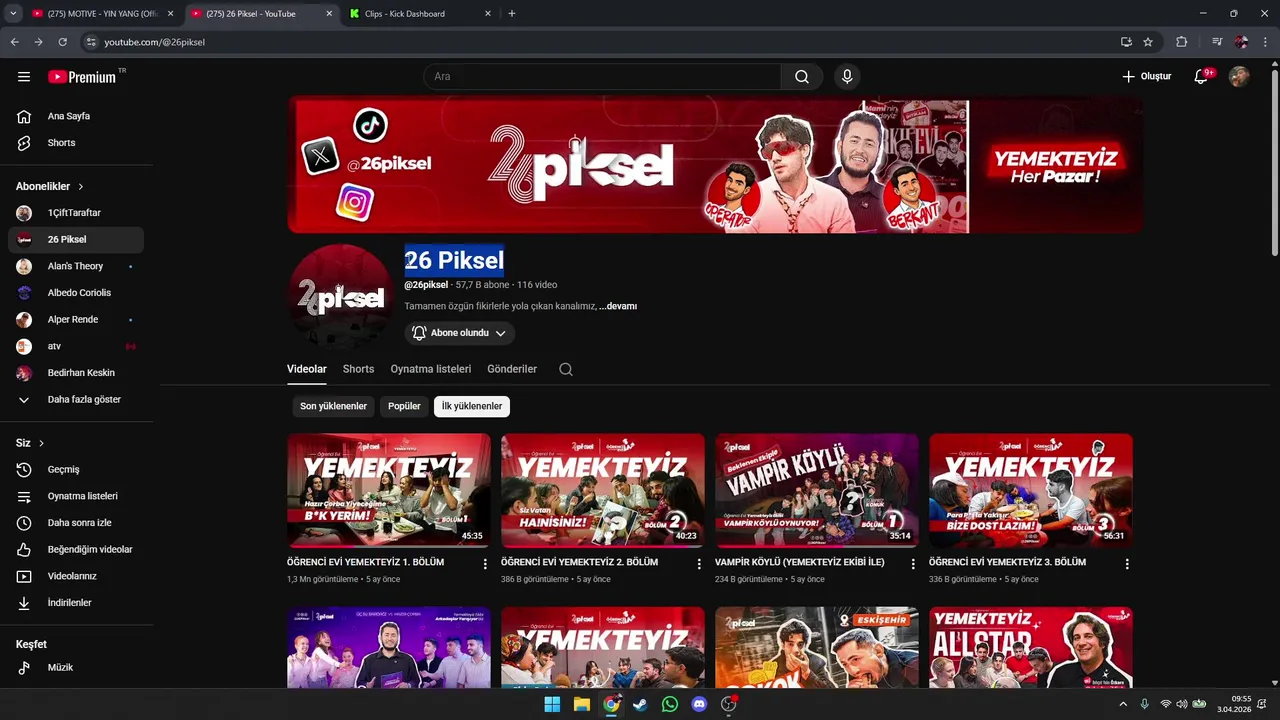
Task: Open options for ÖĞRENCİ EVİ YEMEKTEYİZ 1. BÖLÜM
Action: 485,564
